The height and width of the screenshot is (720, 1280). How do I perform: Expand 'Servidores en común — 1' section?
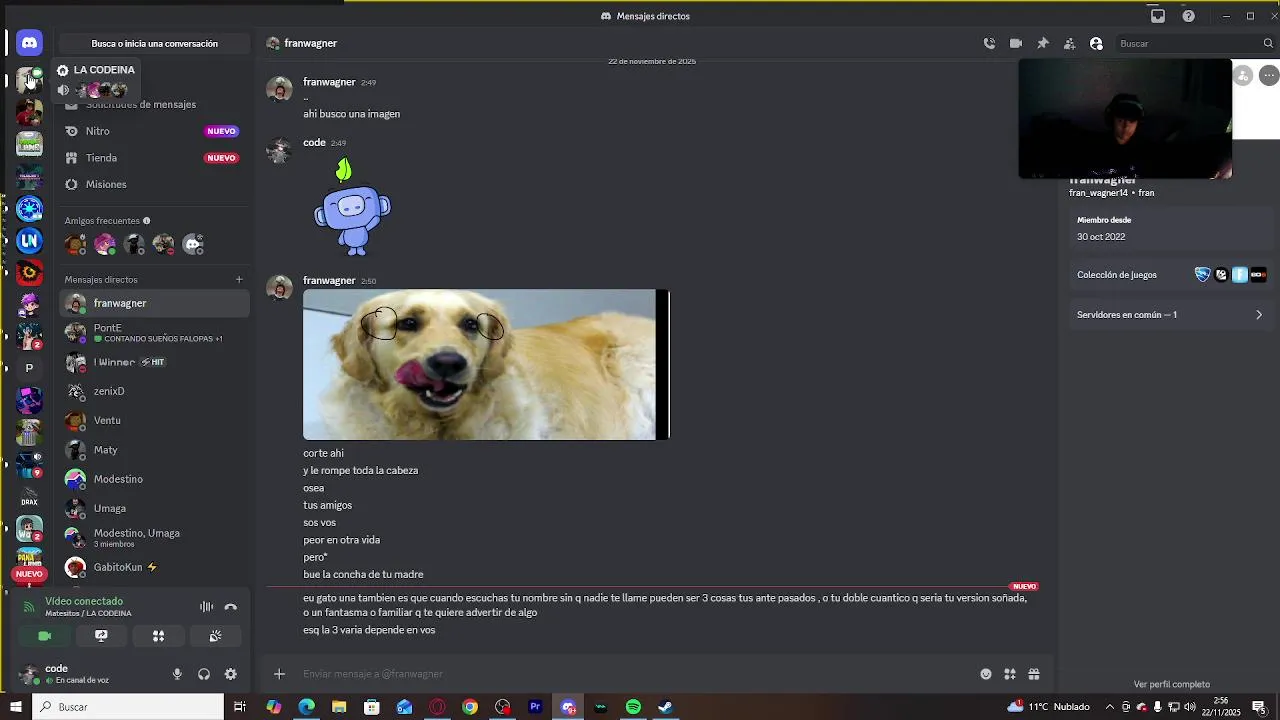[x=1169, y=314]
